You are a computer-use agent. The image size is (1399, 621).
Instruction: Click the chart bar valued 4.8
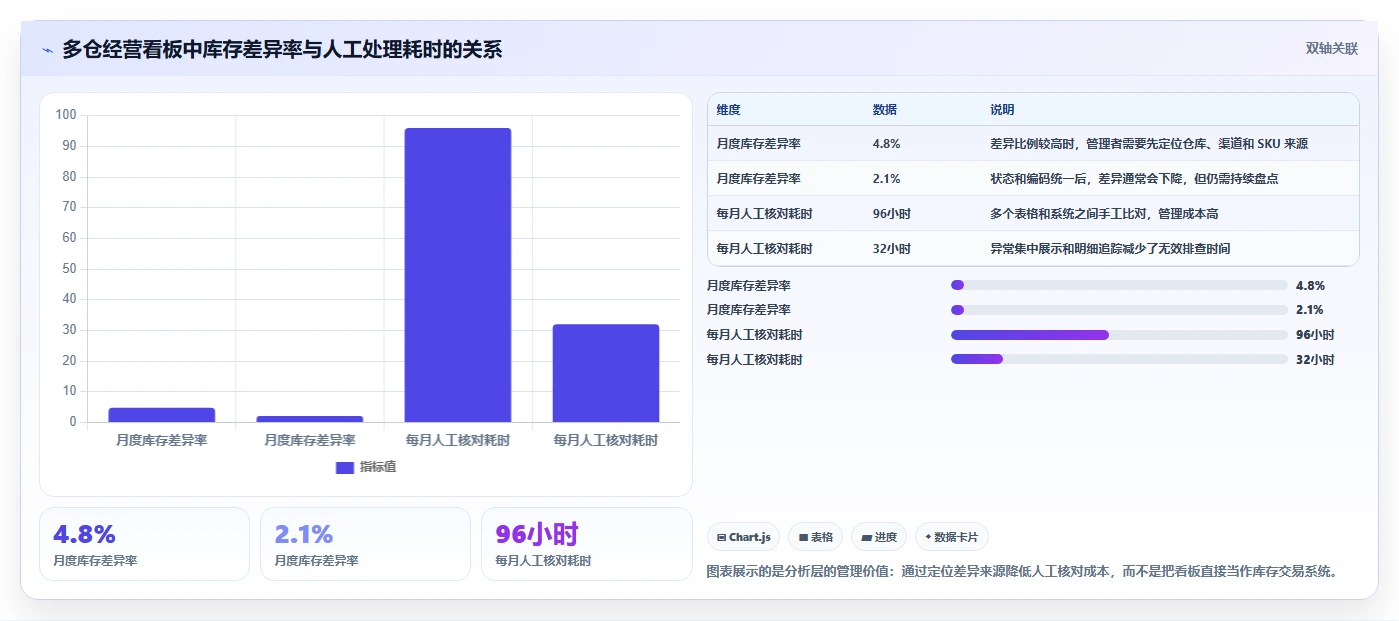tap(162, 415)
